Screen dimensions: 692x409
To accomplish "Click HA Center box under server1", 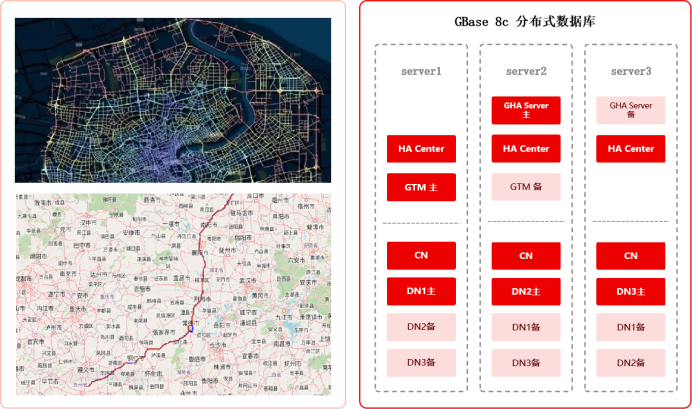I will [421, 149].
